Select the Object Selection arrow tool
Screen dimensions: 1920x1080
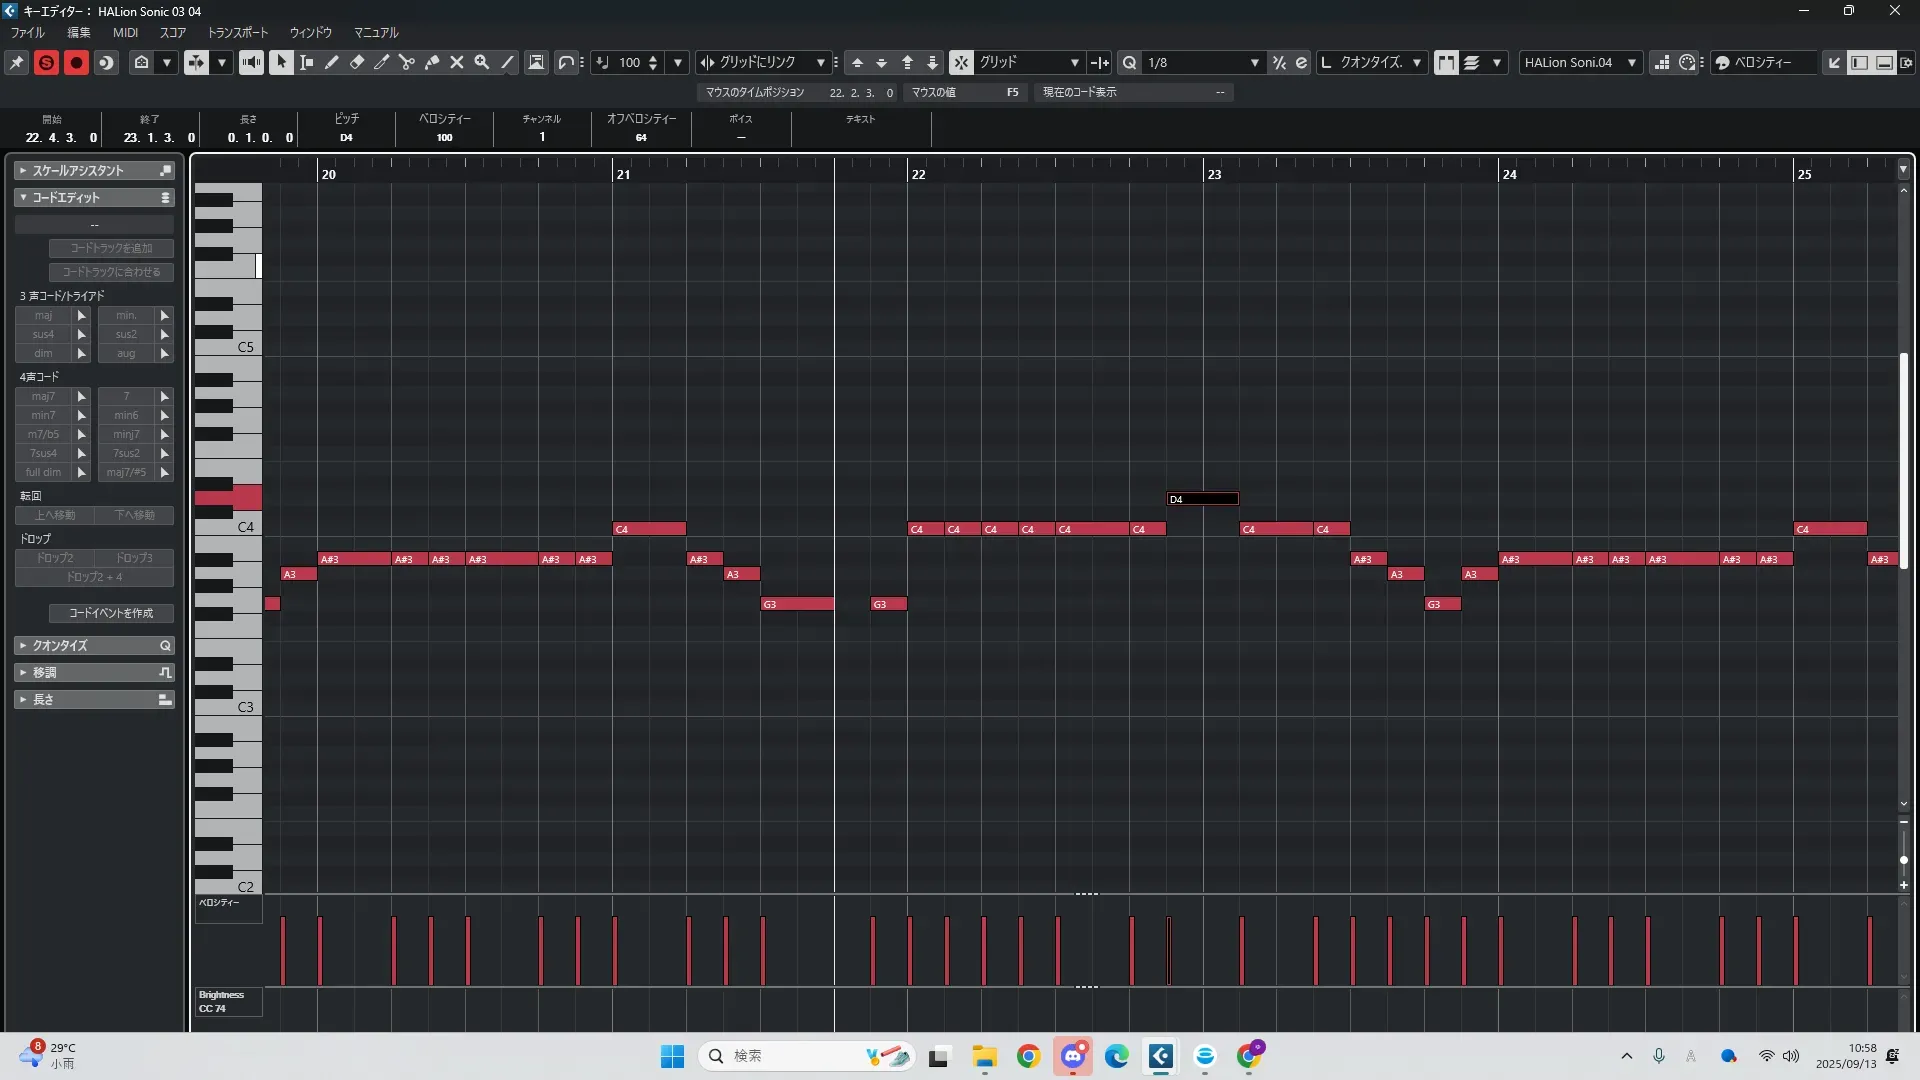point(281,62)
